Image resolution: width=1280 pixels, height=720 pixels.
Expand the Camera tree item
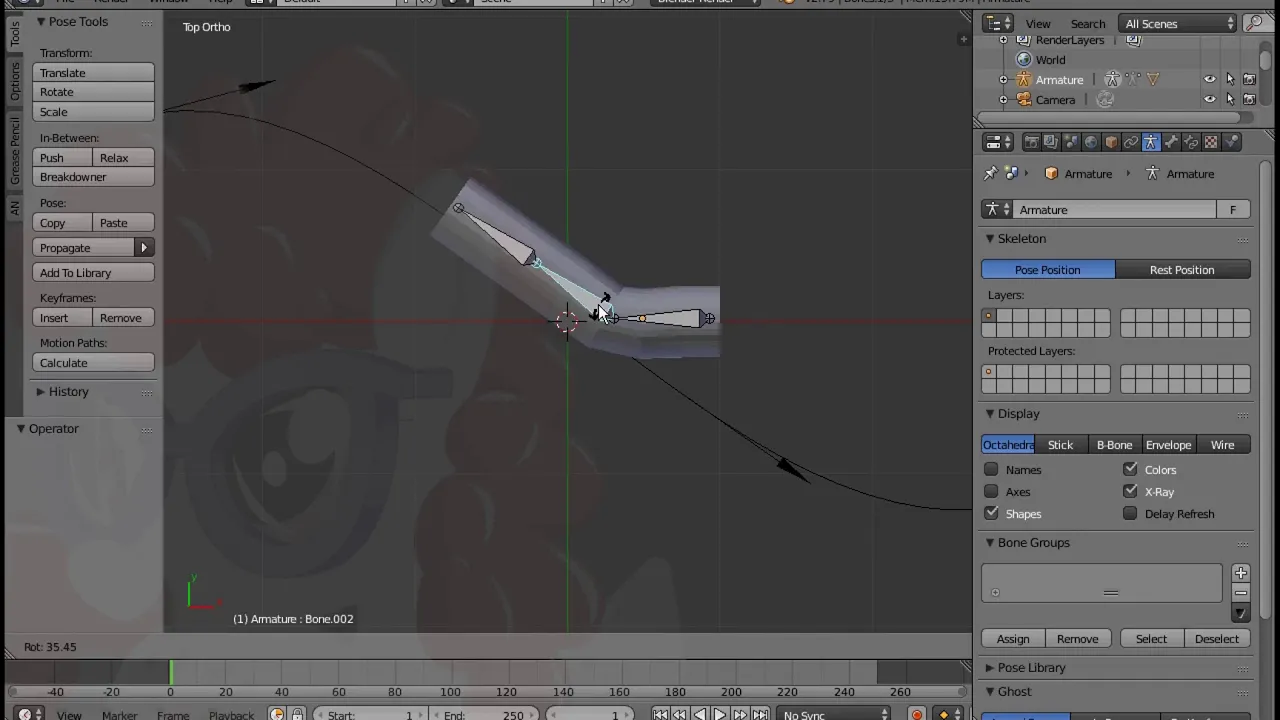pyautogui.click(x=1003, y=99)
